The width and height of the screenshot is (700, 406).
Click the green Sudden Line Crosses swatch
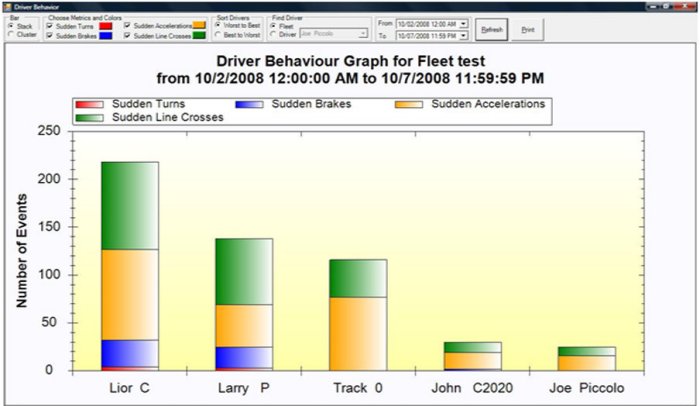point(199,35)
